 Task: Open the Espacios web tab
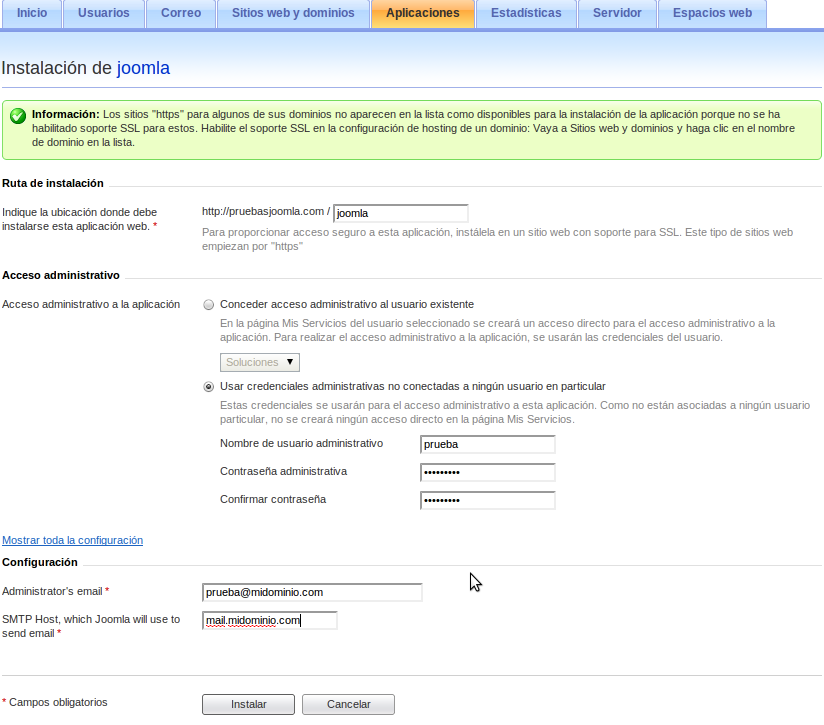[x=712, y=13]
